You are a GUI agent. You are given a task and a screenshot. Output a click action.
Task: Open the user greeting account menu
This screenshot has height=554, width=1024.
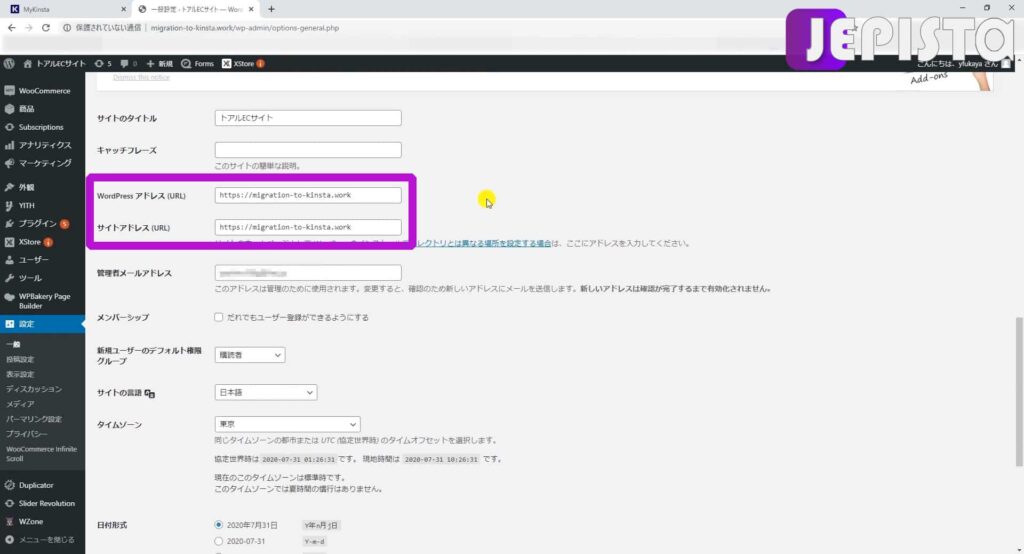tap(963, 63)
